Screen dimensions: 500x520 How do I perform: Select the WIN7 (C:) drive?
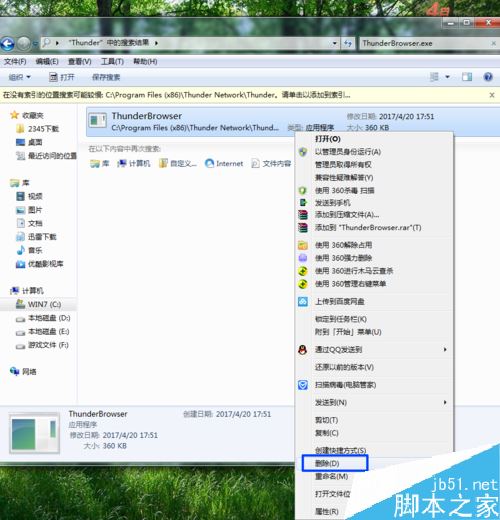coord(39,304)
